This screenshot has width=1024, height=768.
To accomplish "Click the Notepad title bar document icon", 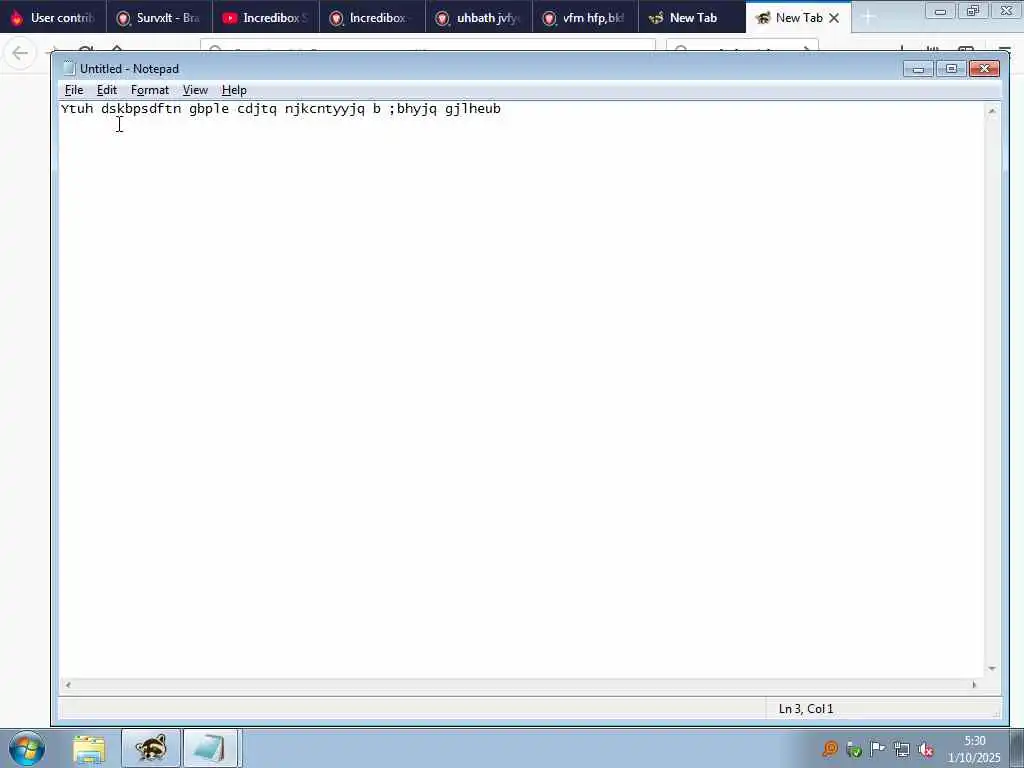I will pos(69,68).
